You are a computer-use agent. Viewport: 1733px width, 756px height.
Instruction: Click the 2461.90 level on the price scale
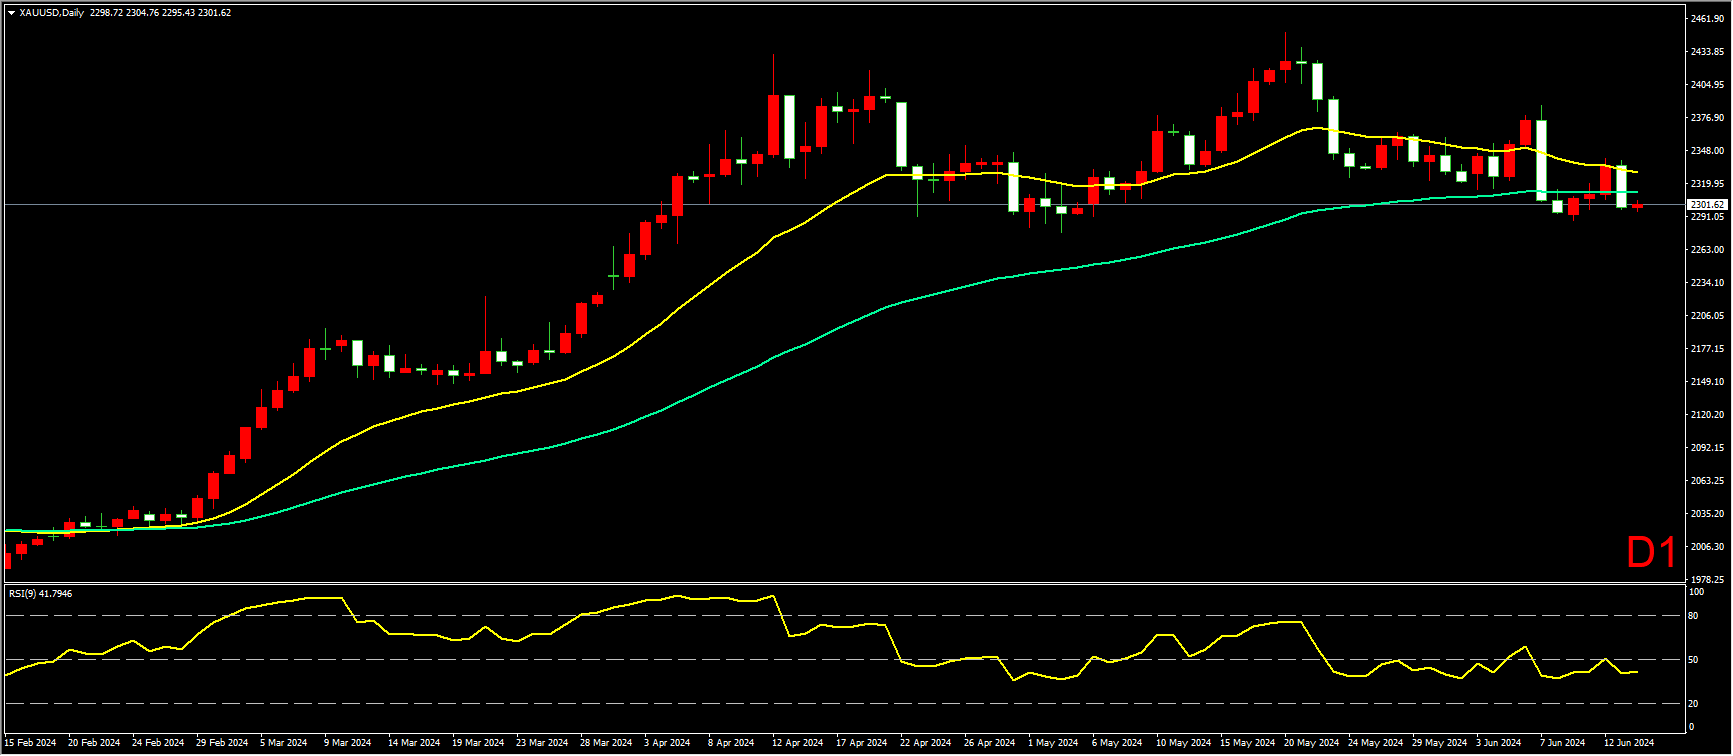click(1707, 19)
